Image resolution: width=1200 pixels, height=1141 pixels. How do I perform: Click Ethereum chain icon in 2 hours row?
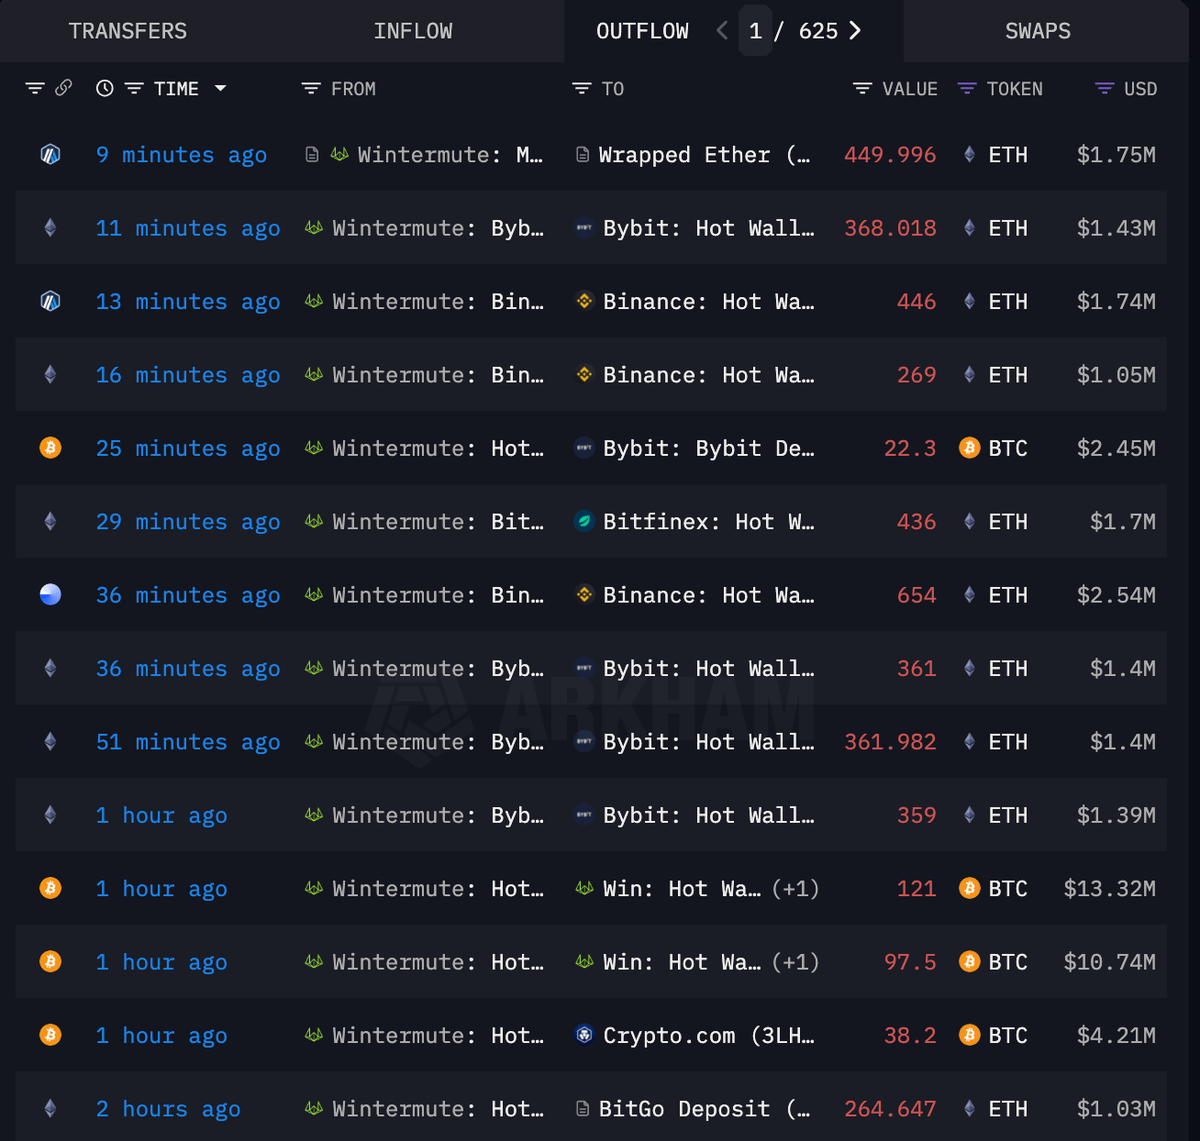[50, 1108]
